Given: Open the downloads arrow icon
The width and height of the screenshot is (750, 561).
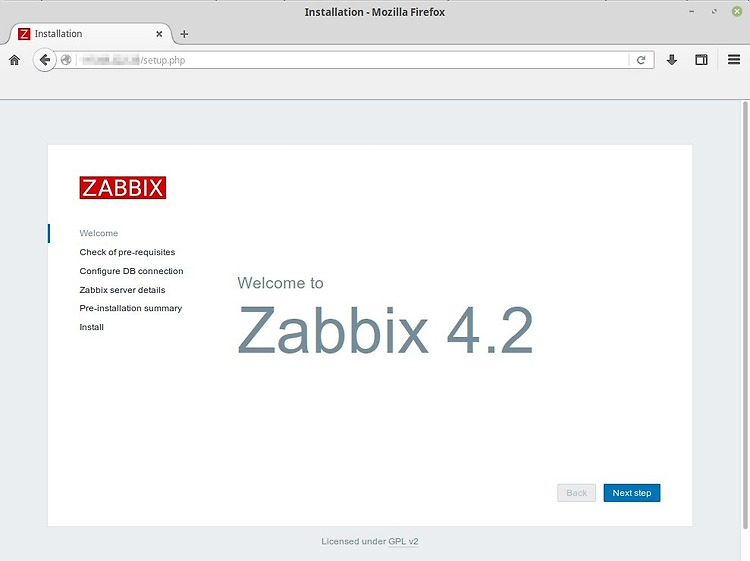Looking at the screenshot, I should point(672,60).
